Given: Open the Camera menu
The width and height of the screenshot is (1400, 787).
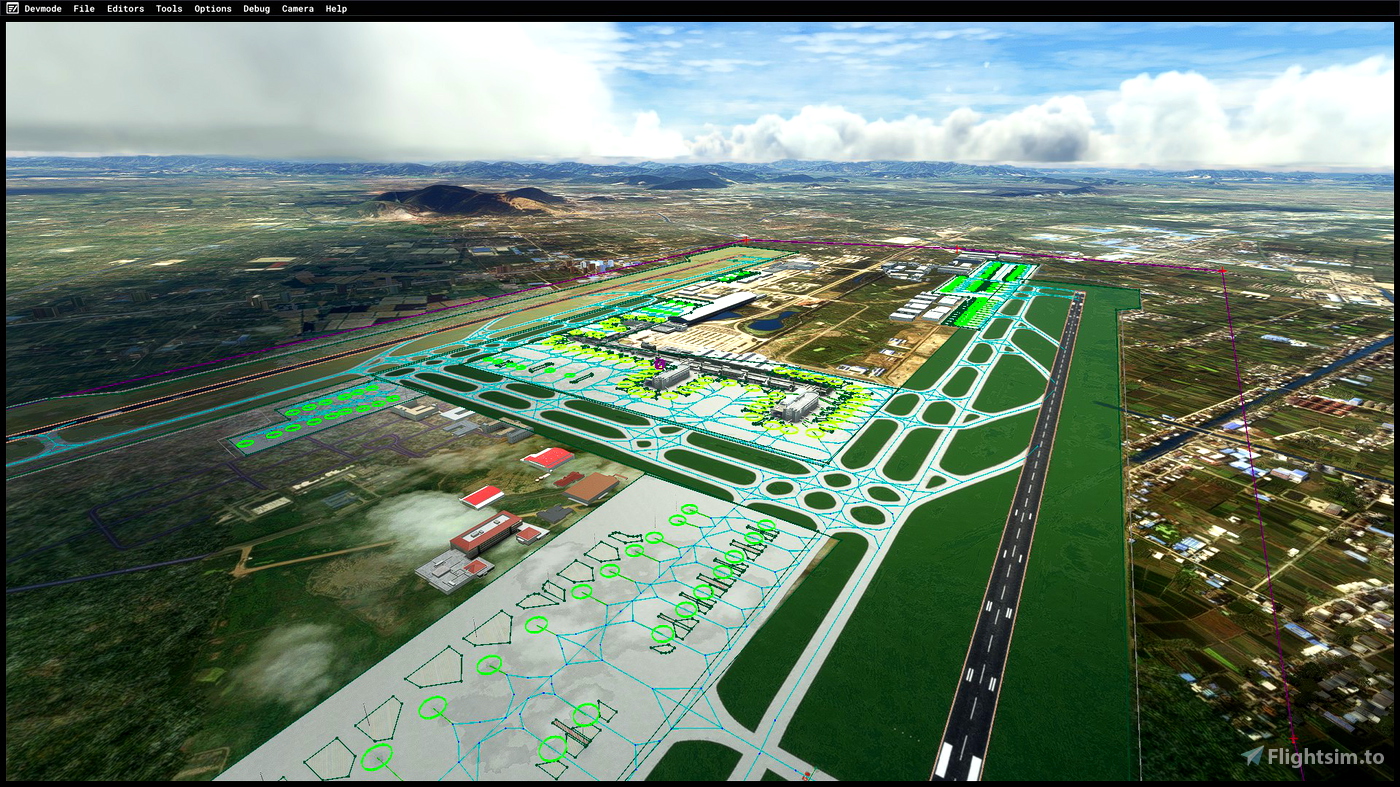Looking at the screenshot, I should [297, 8].
